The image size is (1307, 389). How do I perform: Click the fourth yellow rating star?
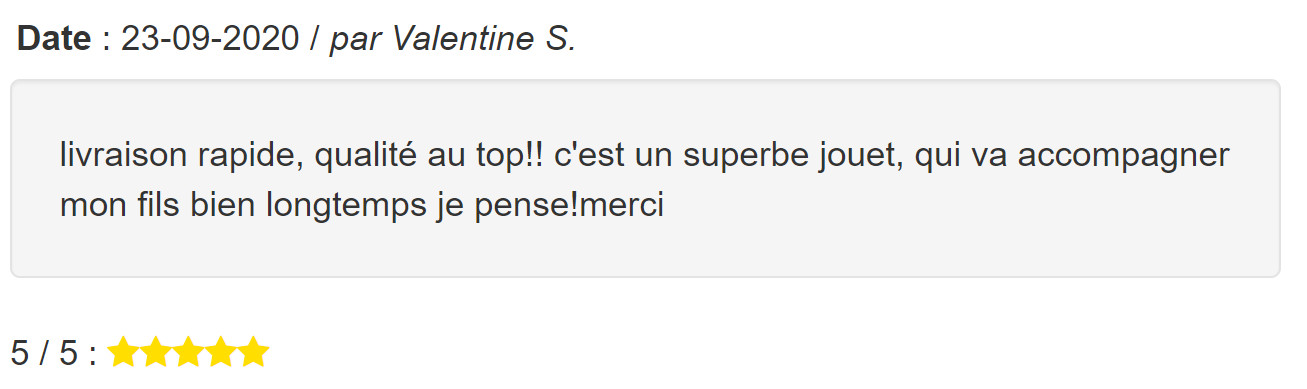[x=221, y=352]
